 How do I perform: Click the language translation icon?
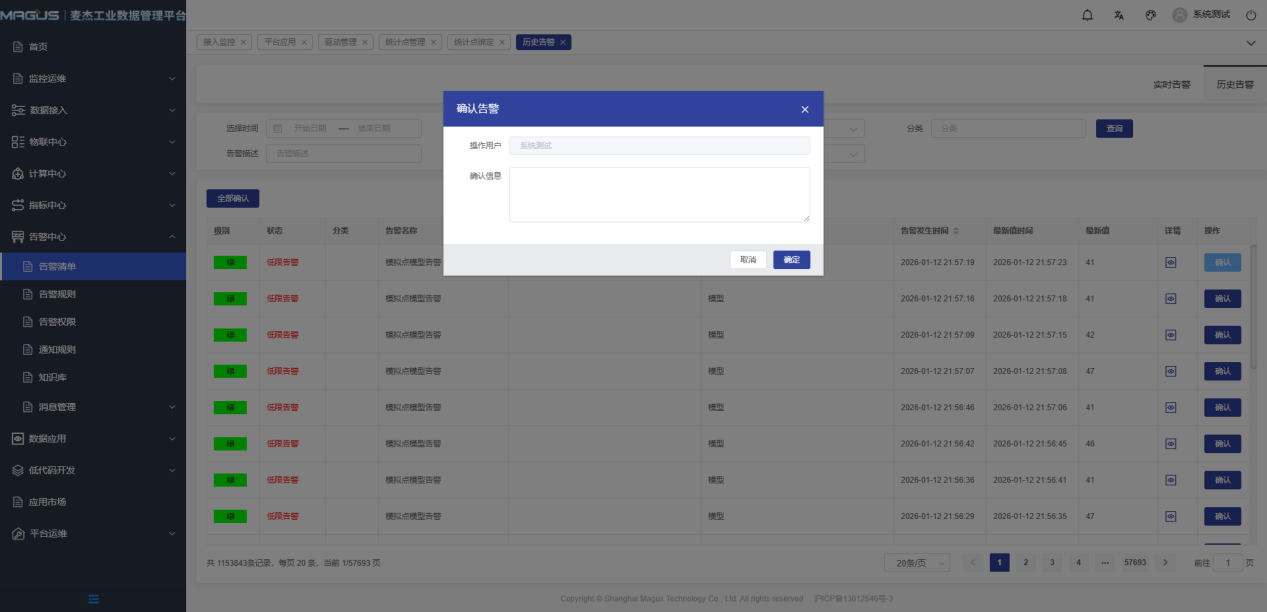point(1119,15)
